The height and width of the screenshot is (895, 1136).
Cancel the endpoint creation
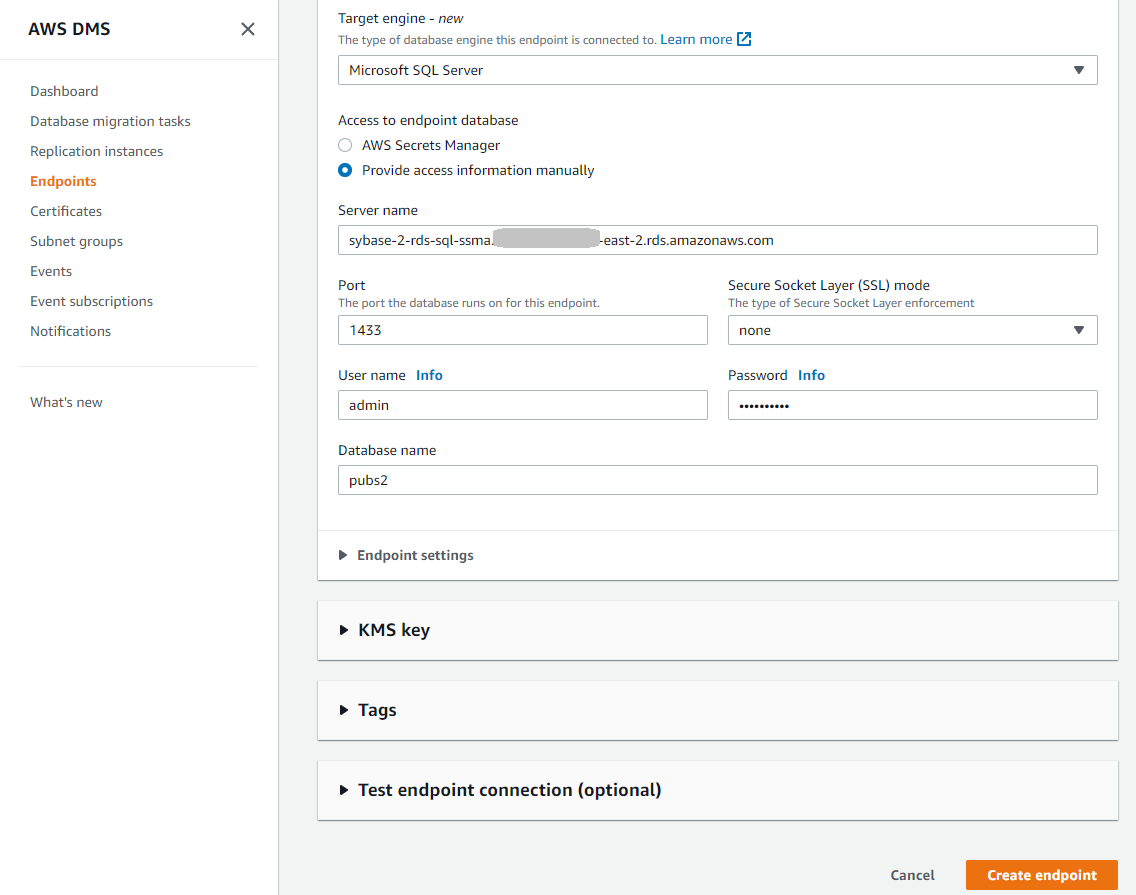(912, 875)
